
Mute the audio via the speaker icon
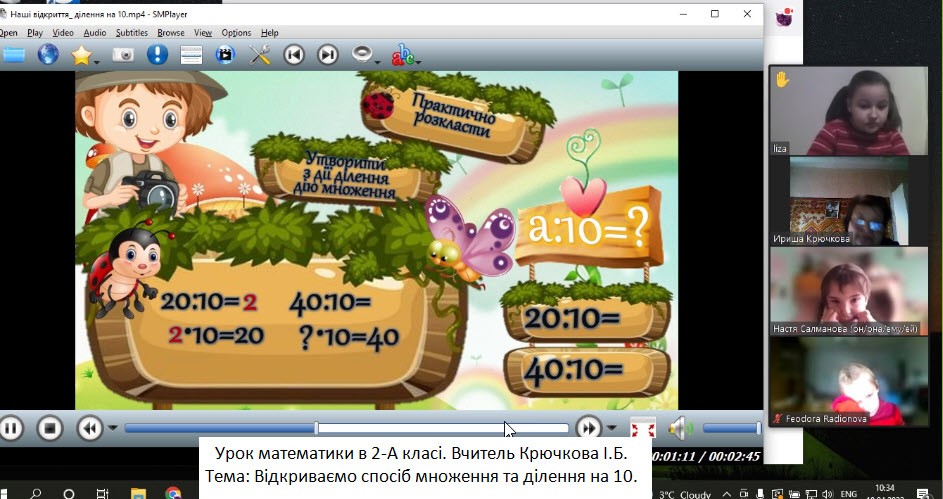tap(679, 428)
